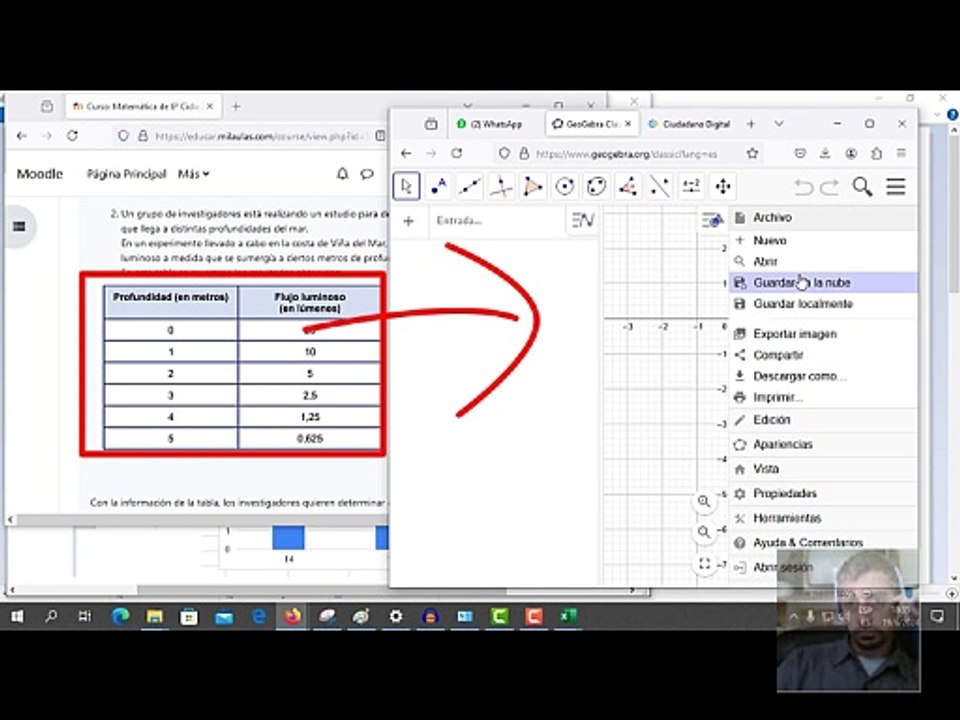Toggle Algebra view style bar
This screenshot has height=720, width=960.
(x=582, y=220)
